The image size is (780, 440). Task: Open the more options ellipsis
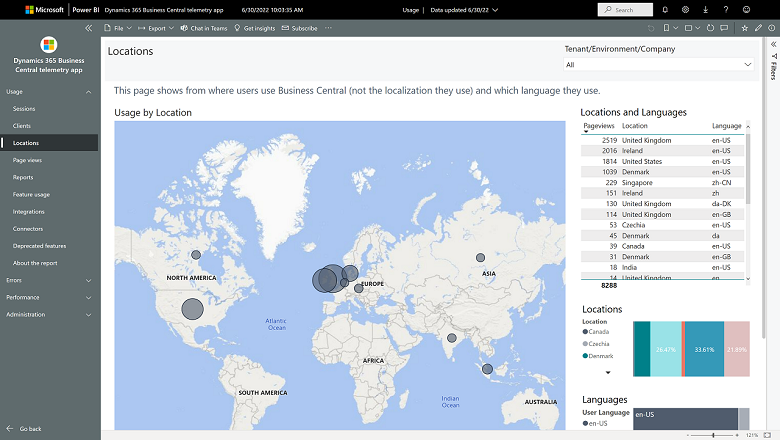(x=328, y=28)
